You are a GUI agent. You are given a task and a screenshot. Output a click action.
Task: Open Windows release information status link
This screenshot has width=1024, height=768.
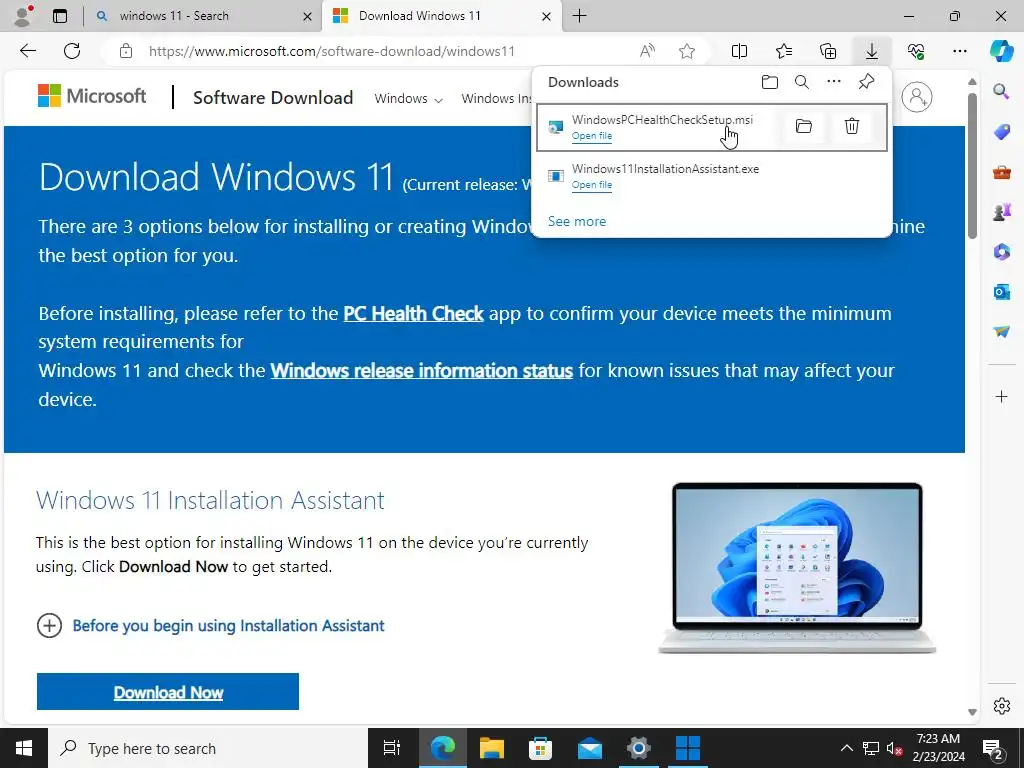421,371
